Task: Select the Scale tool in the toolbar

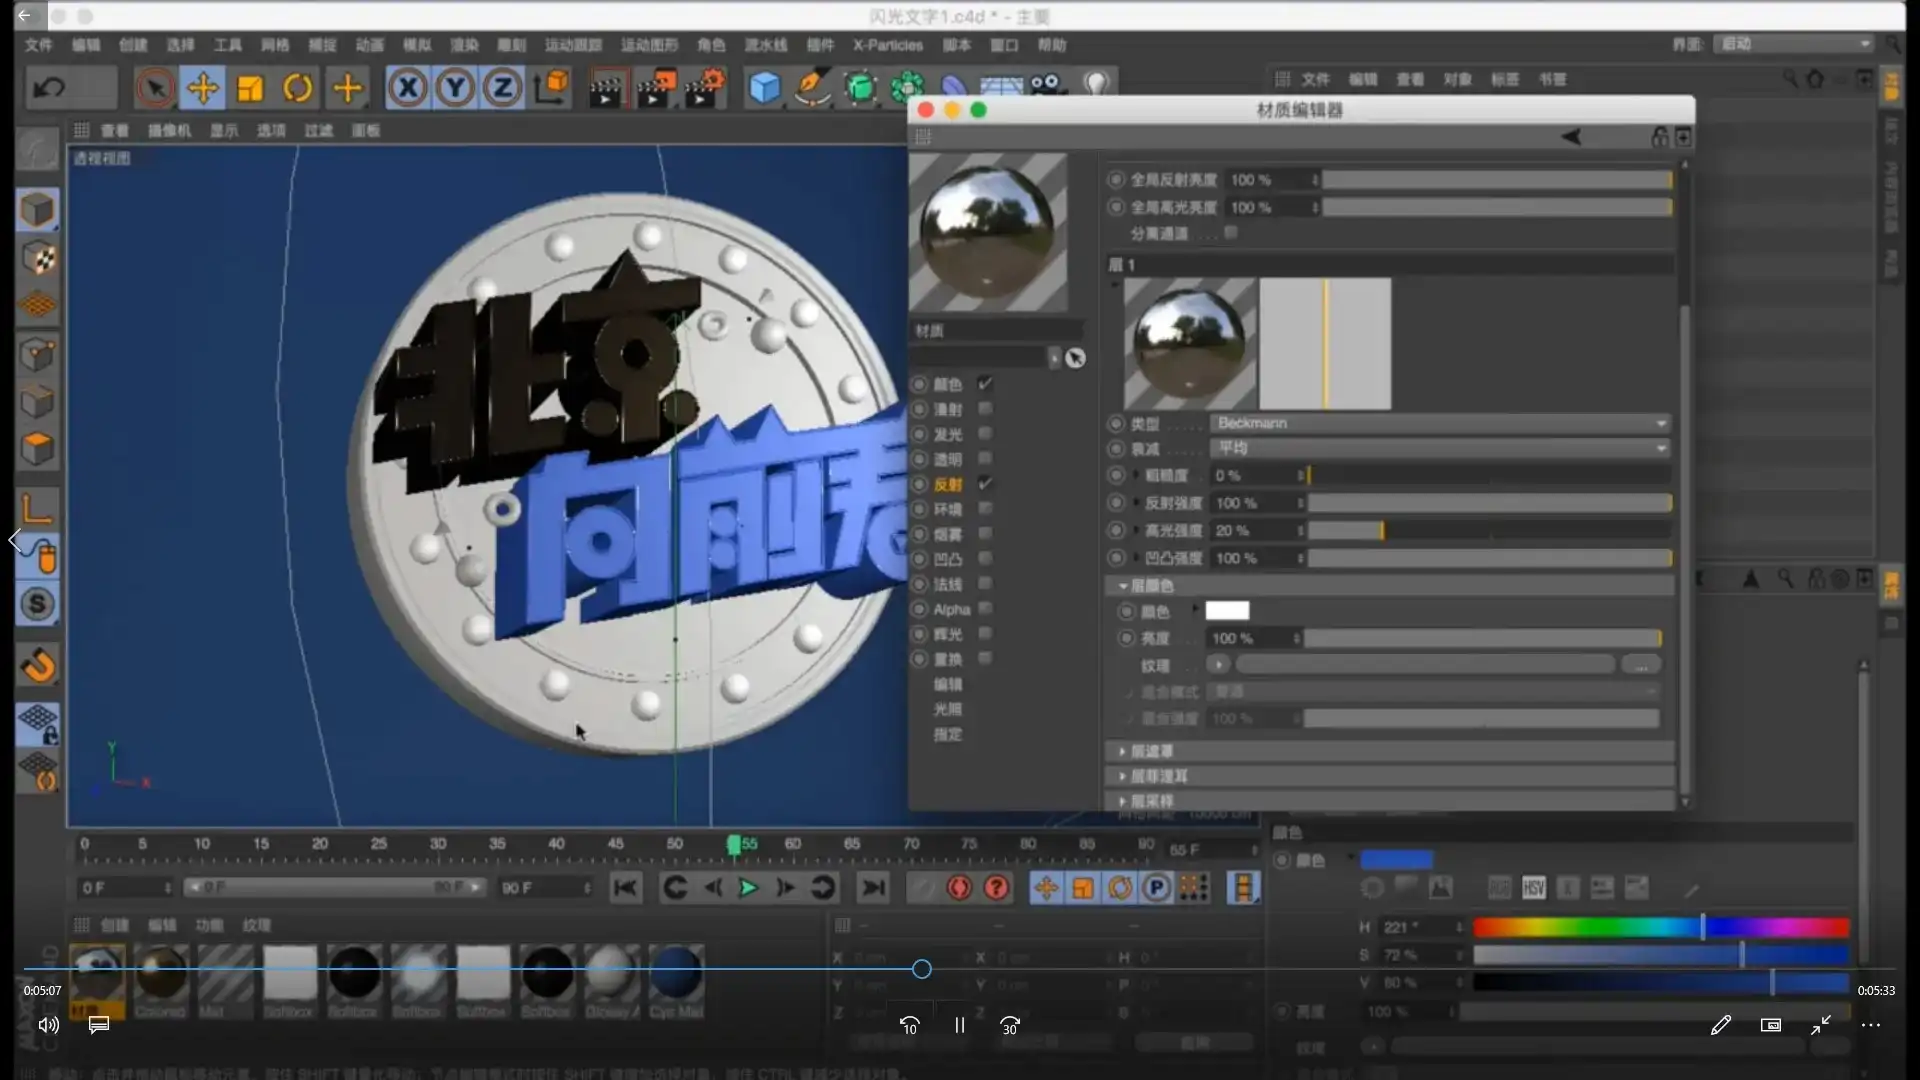Action: [x=250, y=88]
